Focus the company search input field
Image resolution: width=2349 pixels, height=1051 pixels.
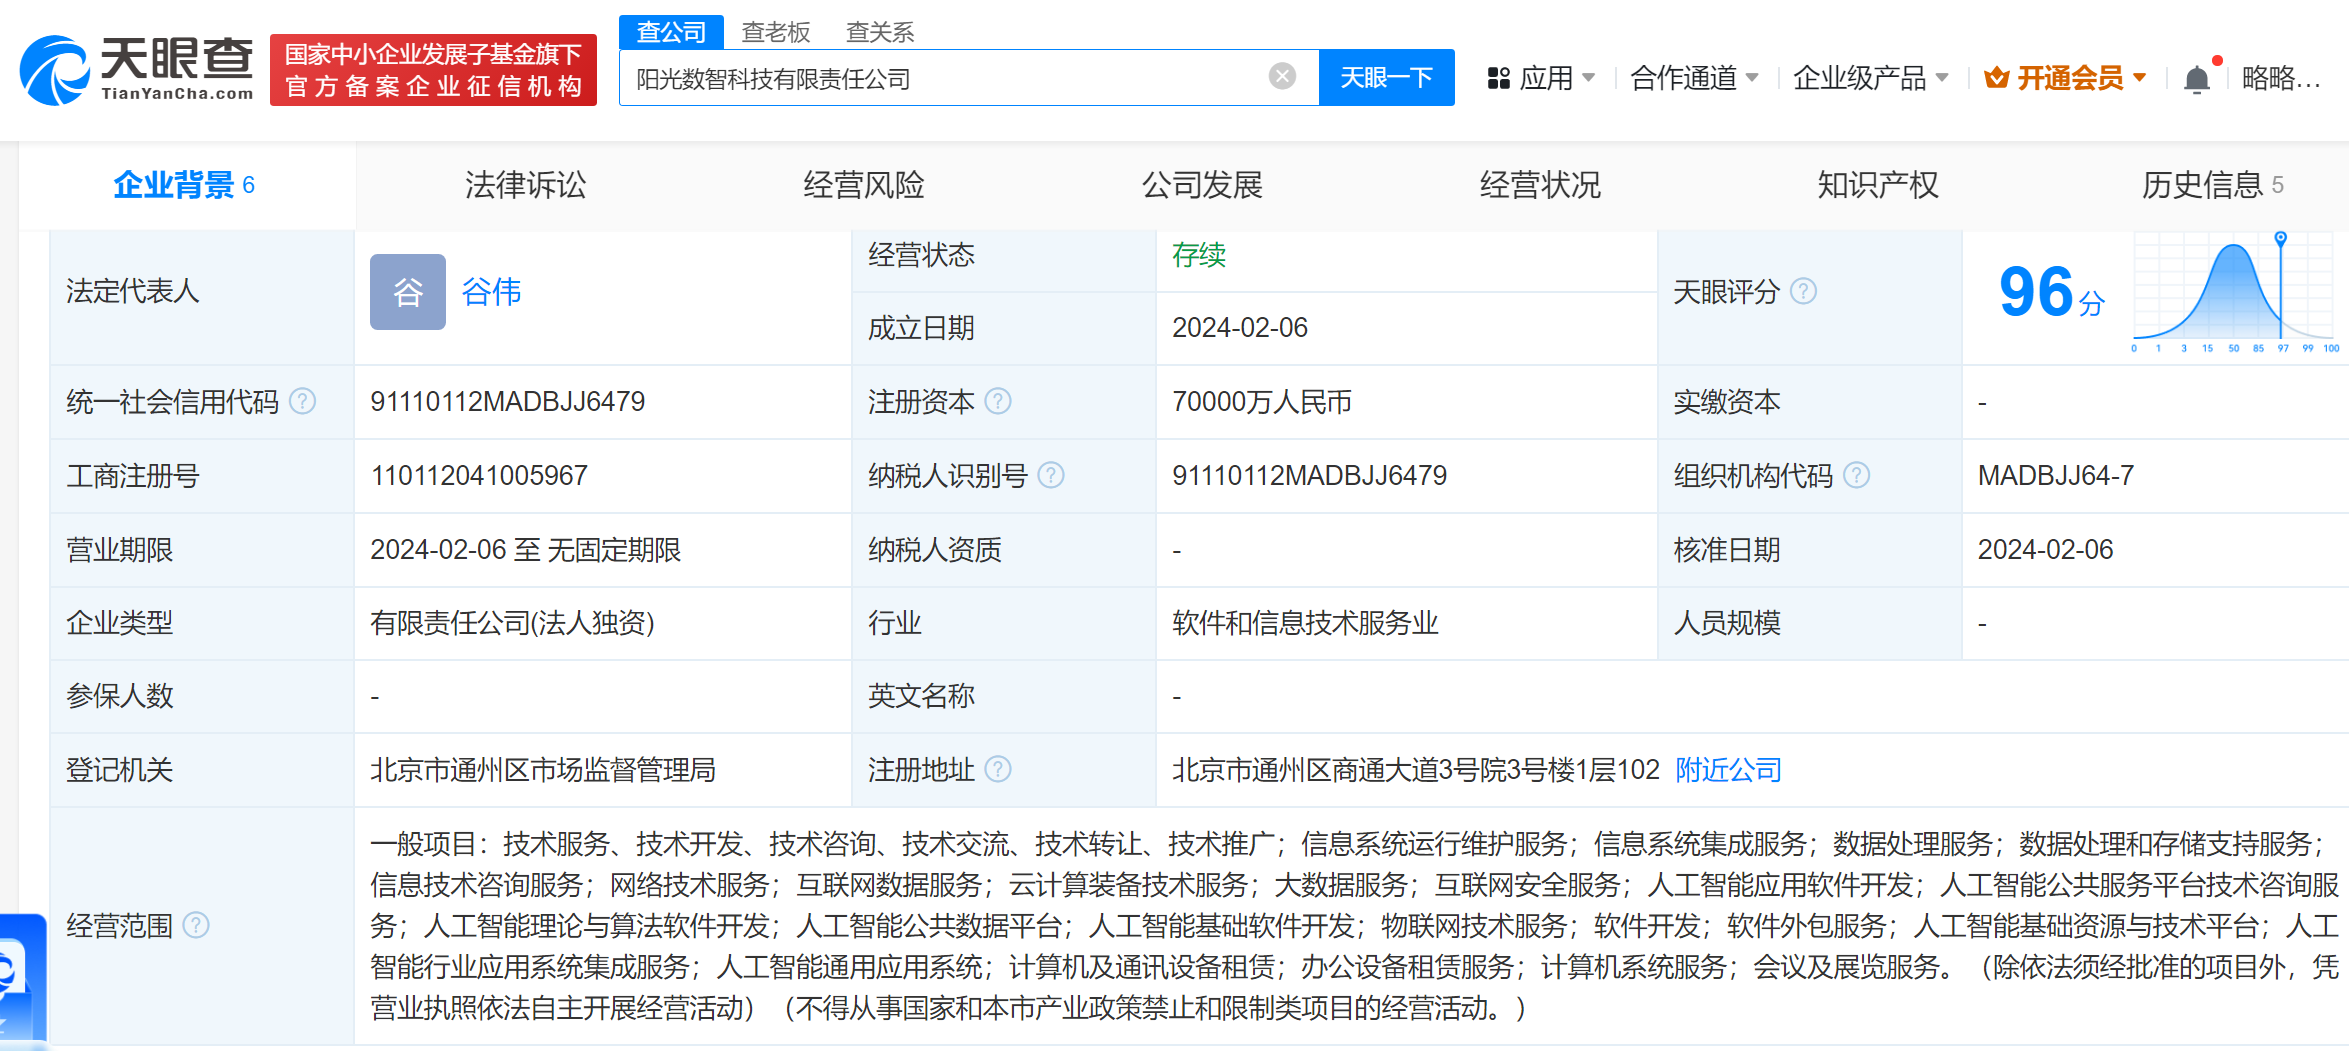(940, 78)
